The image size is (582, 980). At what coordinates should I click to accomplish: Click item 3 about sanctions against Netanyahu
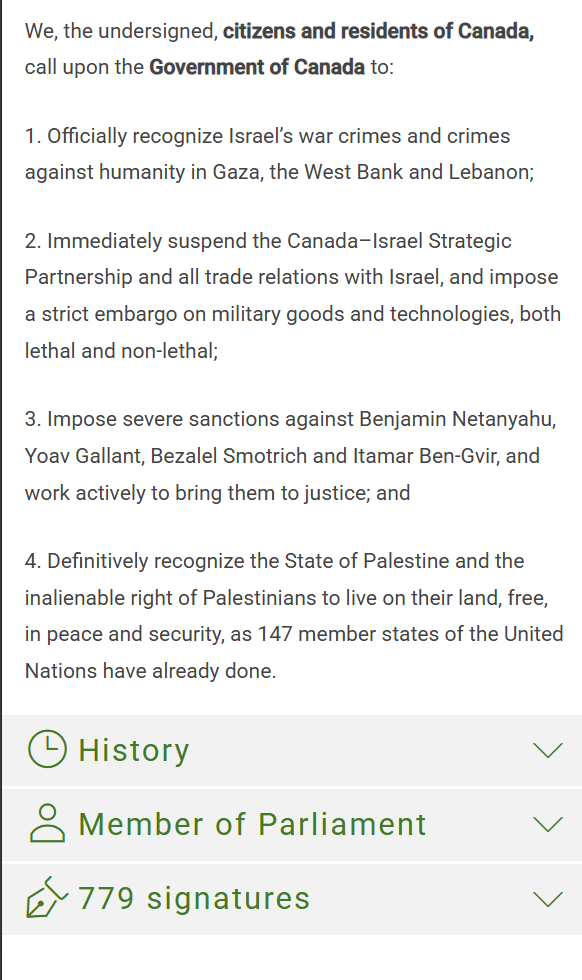[x=291, y=456]
